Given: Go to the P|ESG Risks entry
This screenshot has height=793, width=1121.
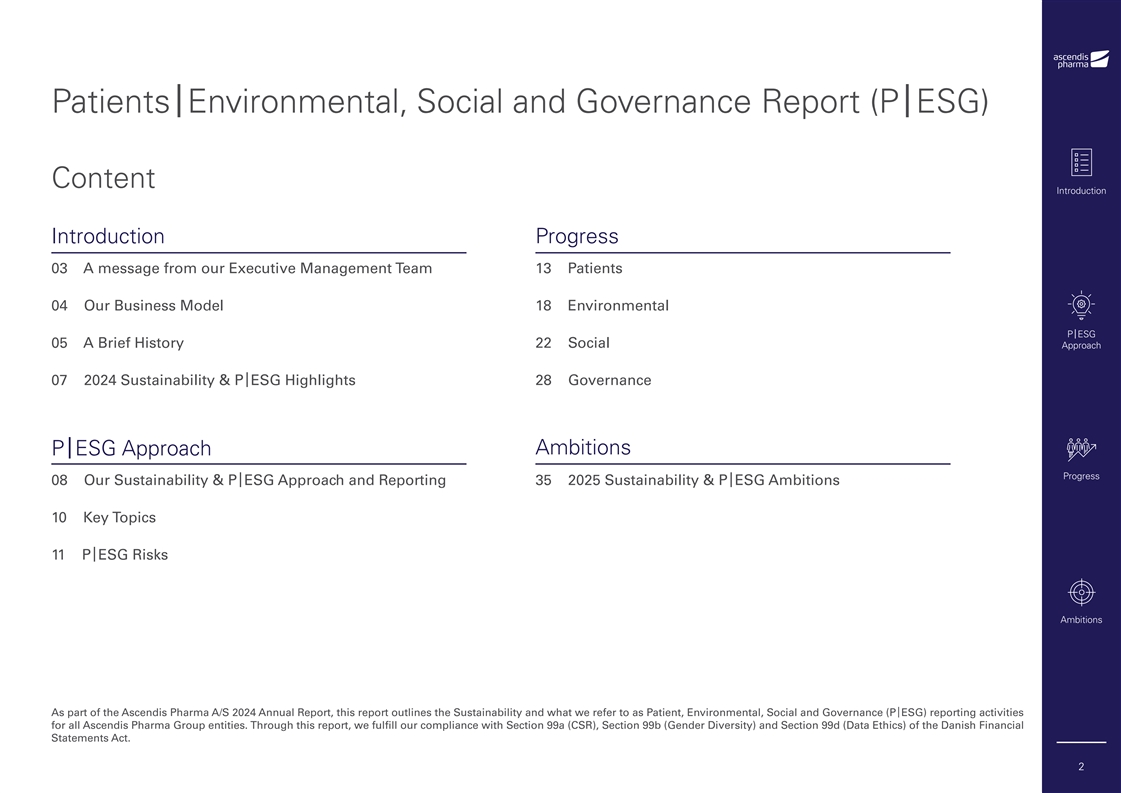Looking at the screenshot, I should pyautogui.click(x=124, y=555).
